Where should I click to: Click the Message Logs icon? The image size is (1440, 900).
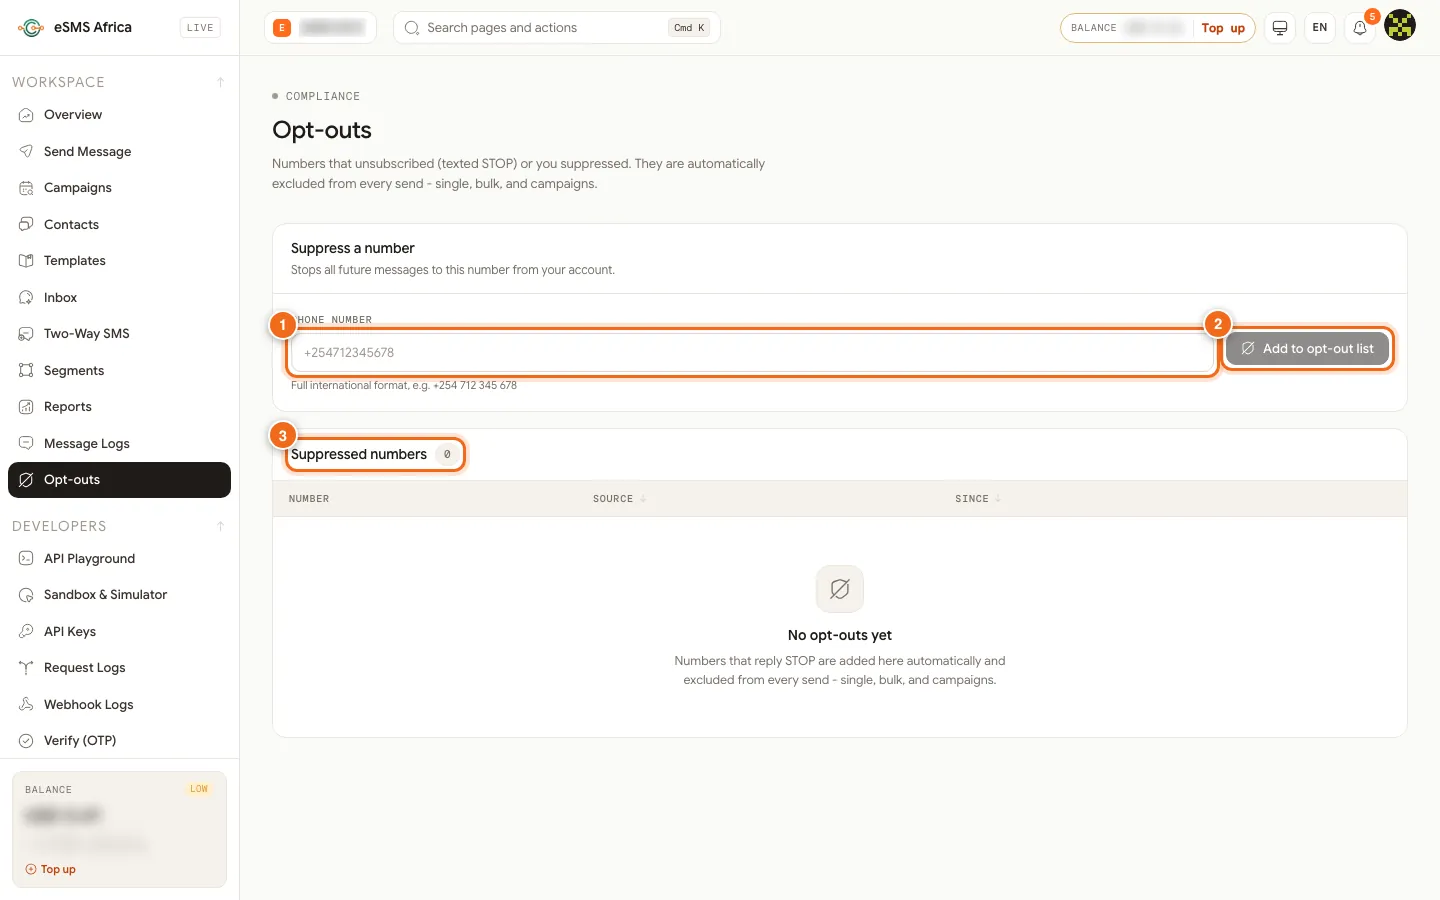click(26, 443)
